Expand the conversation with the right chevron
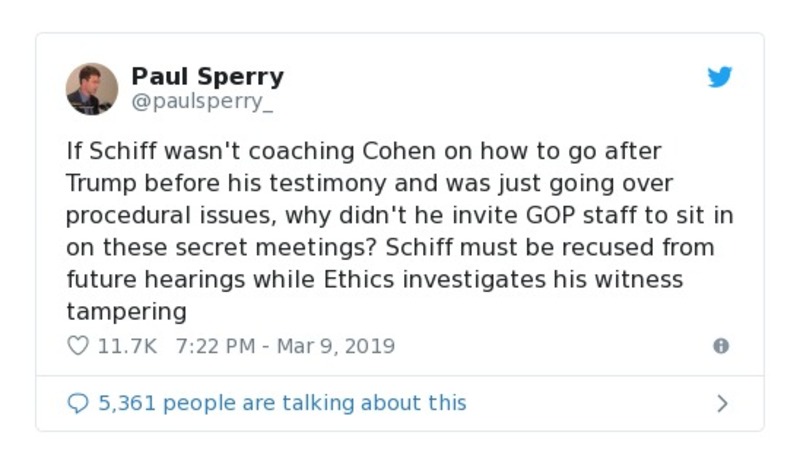 pos(722,403)
